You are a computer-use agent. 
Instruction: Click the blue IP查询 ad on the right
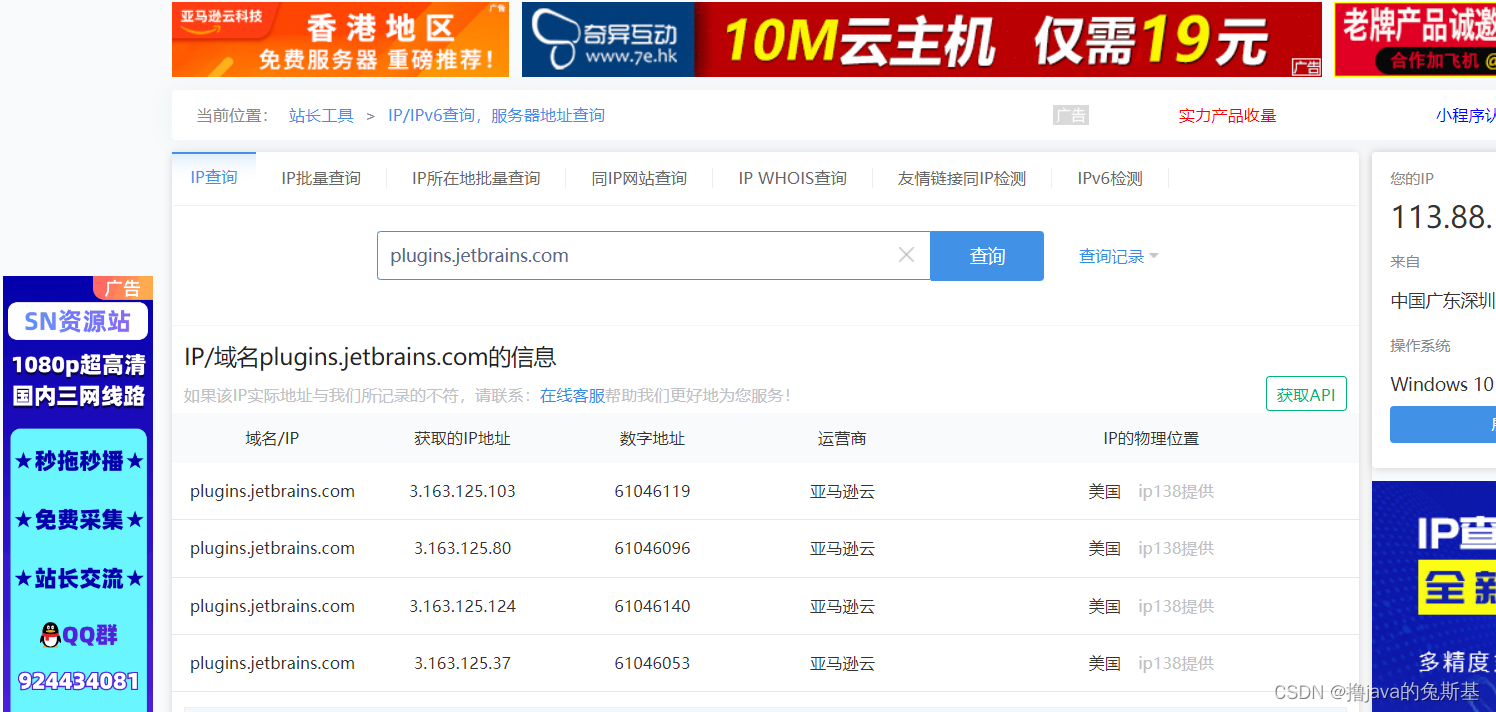(1434, 596)
